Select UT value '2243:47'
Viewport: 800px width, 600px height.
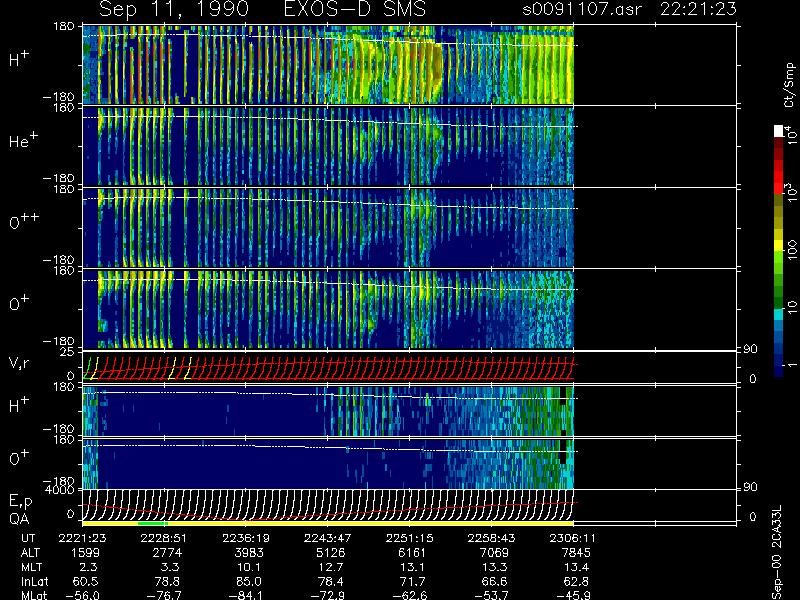pyautogui.click(x=328, y=538)
